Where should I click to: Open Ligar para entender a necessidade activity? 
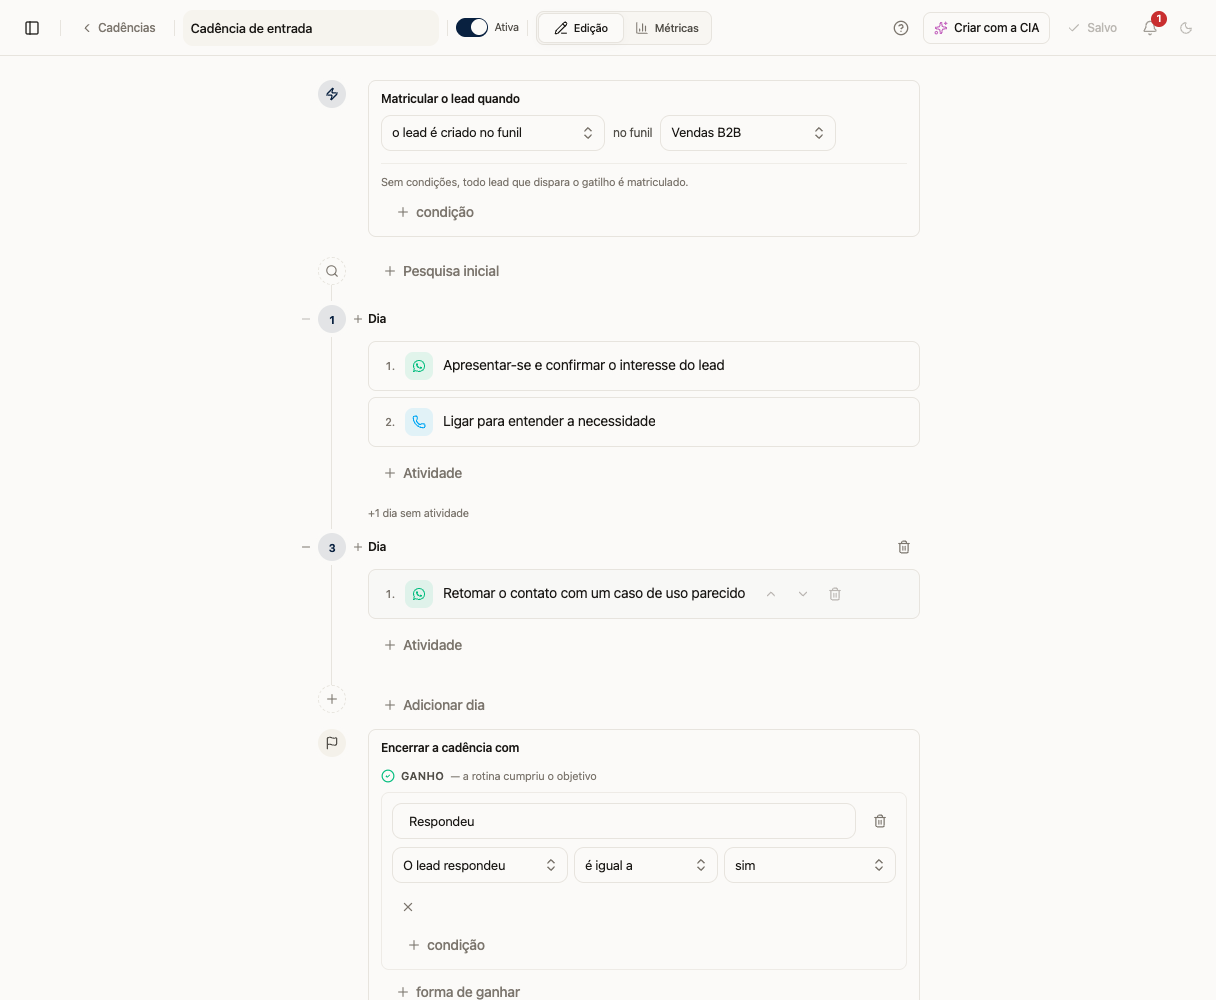click(x=644, y=422)
